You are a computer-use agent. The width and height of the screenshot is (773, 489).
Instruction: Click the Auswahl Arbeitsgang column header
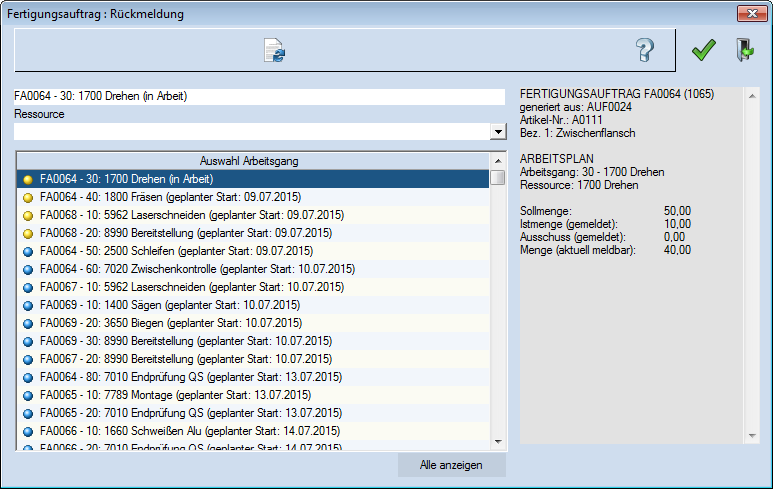[252, 161]
